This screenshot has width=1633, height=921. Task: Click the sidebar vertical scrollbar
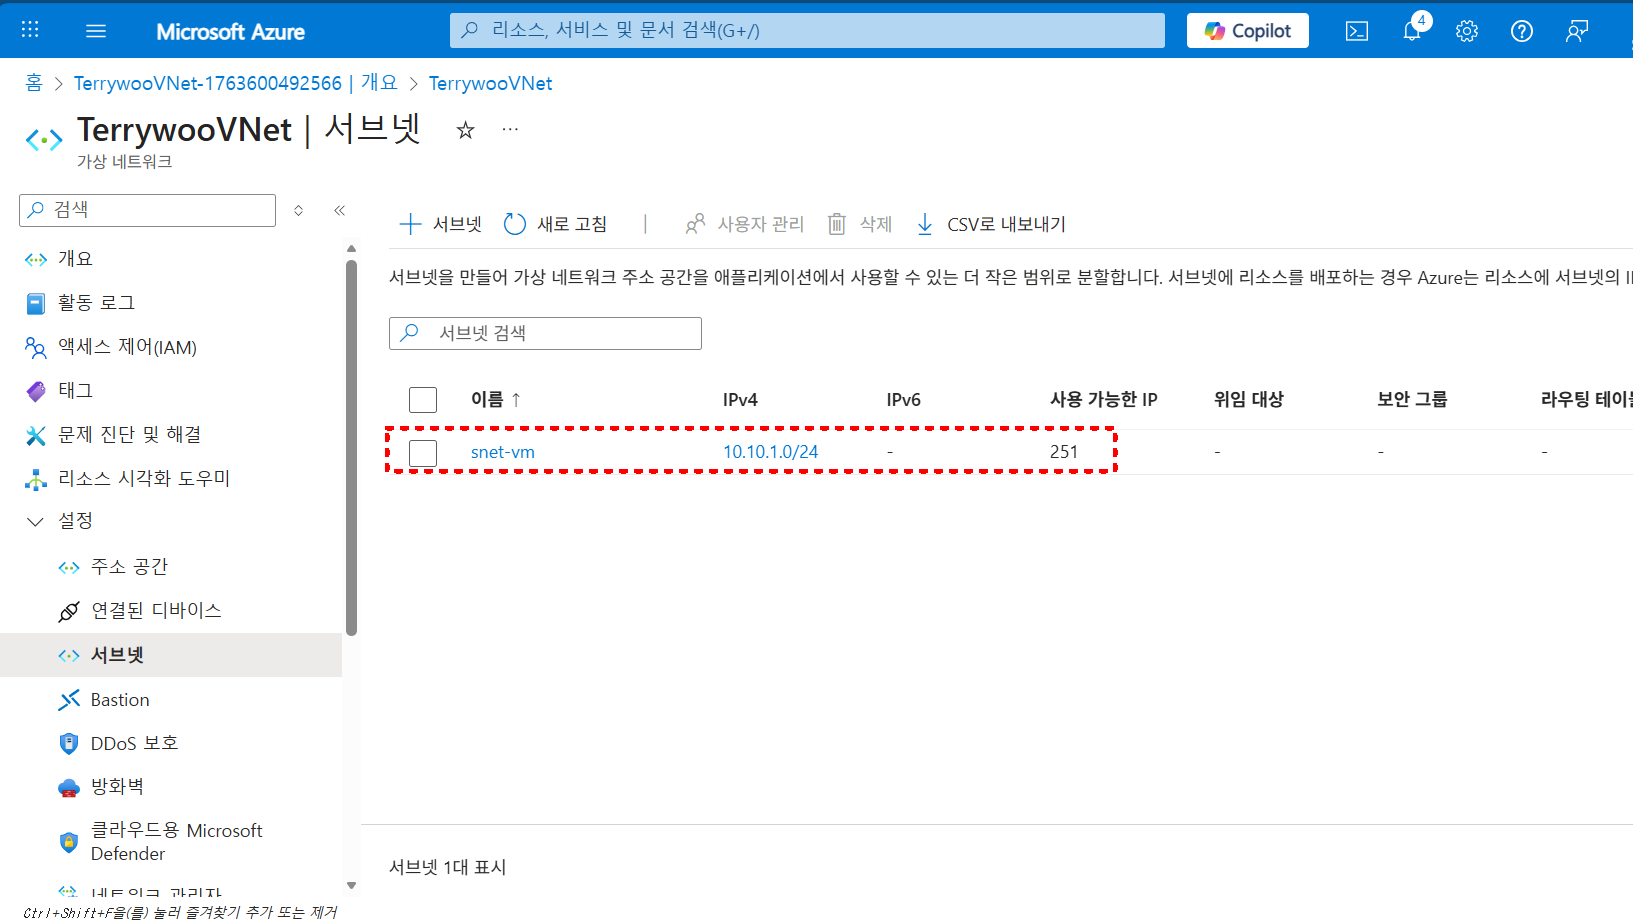(351, 447)
